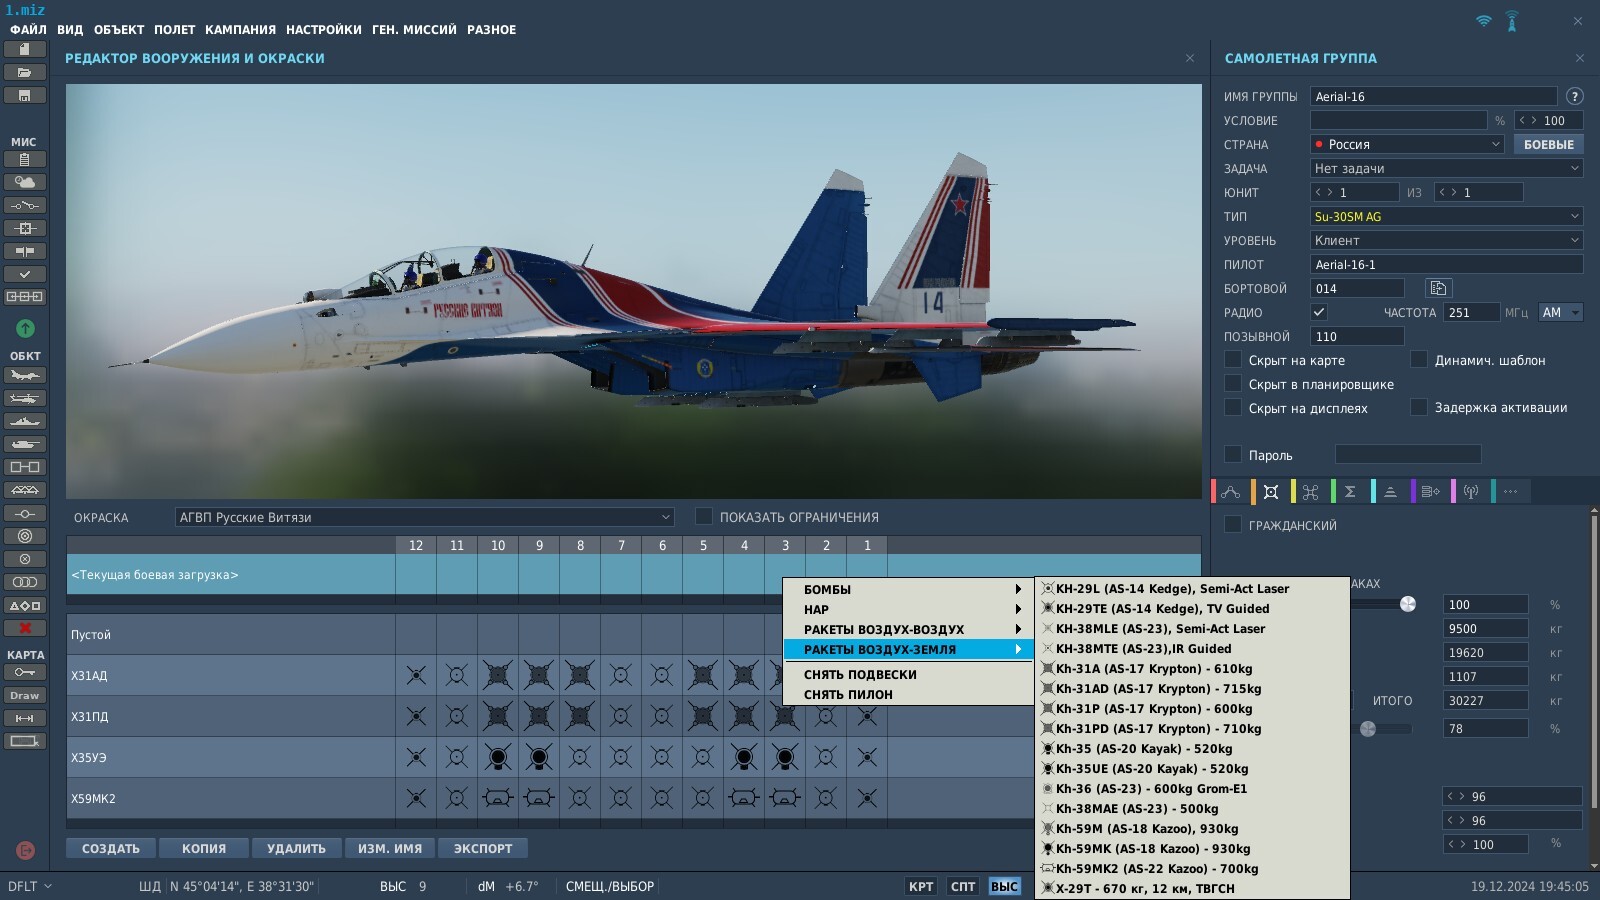Click the ЭКСПОРТ button
Image resolution: width=1600 pixels, height=900 pixels.
pyautogui.click(x=483, y=848)
